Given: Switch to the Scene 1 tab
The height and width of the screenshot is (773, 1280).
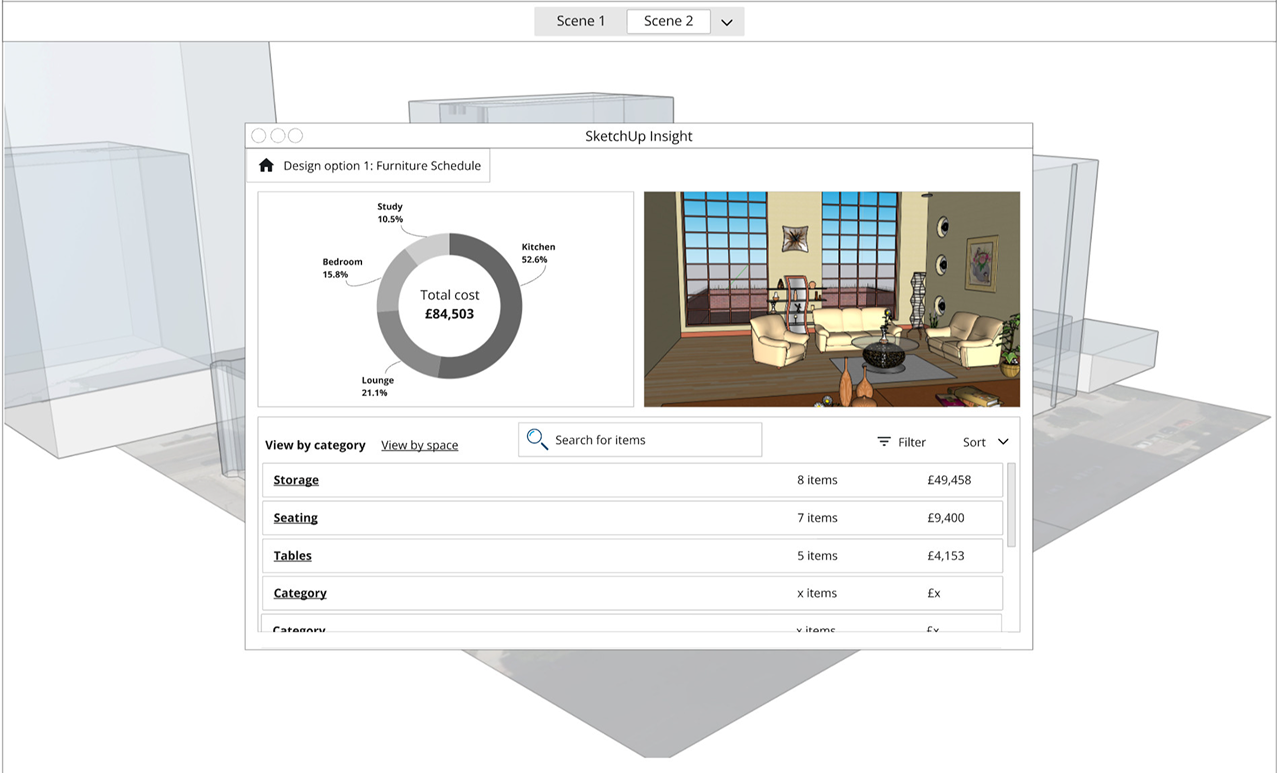Looking at the screenshot, I should pyautogui.click(x=581, y=21).
